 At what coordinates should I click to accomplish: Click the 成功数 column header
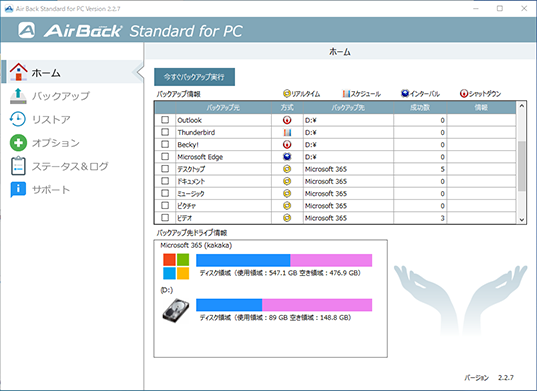(420, 108)
